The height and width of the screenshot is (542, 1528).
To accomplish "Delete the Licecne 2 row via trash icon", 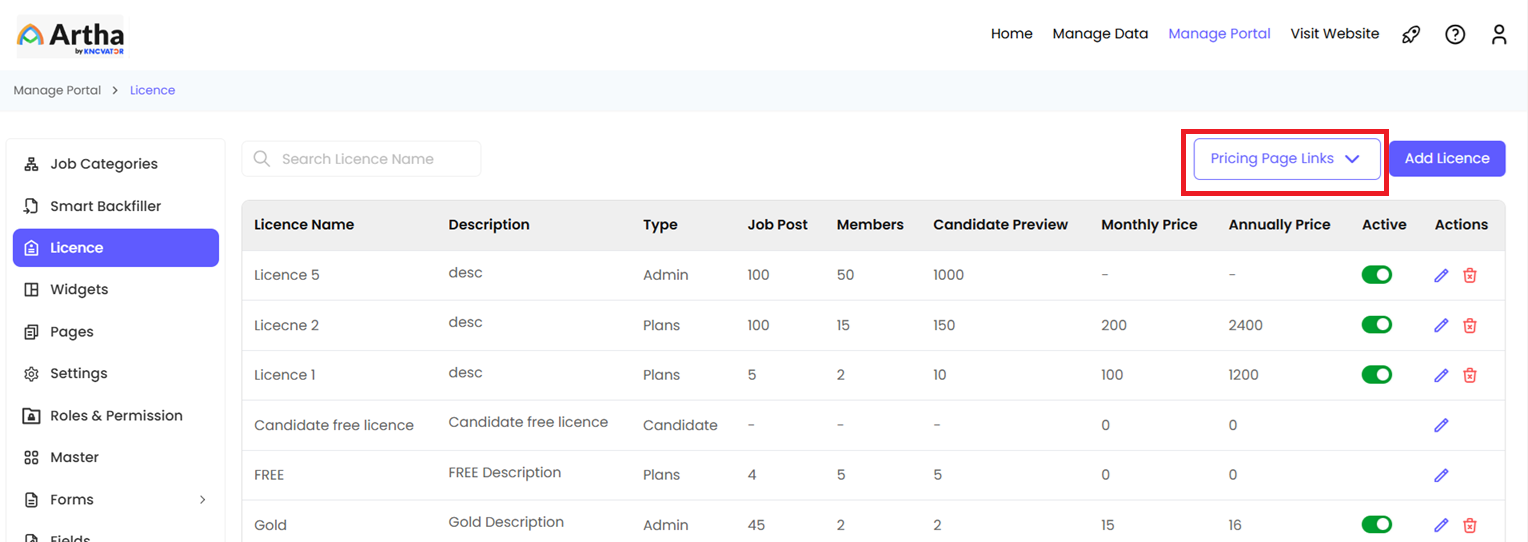I will tap(1469, 325).
